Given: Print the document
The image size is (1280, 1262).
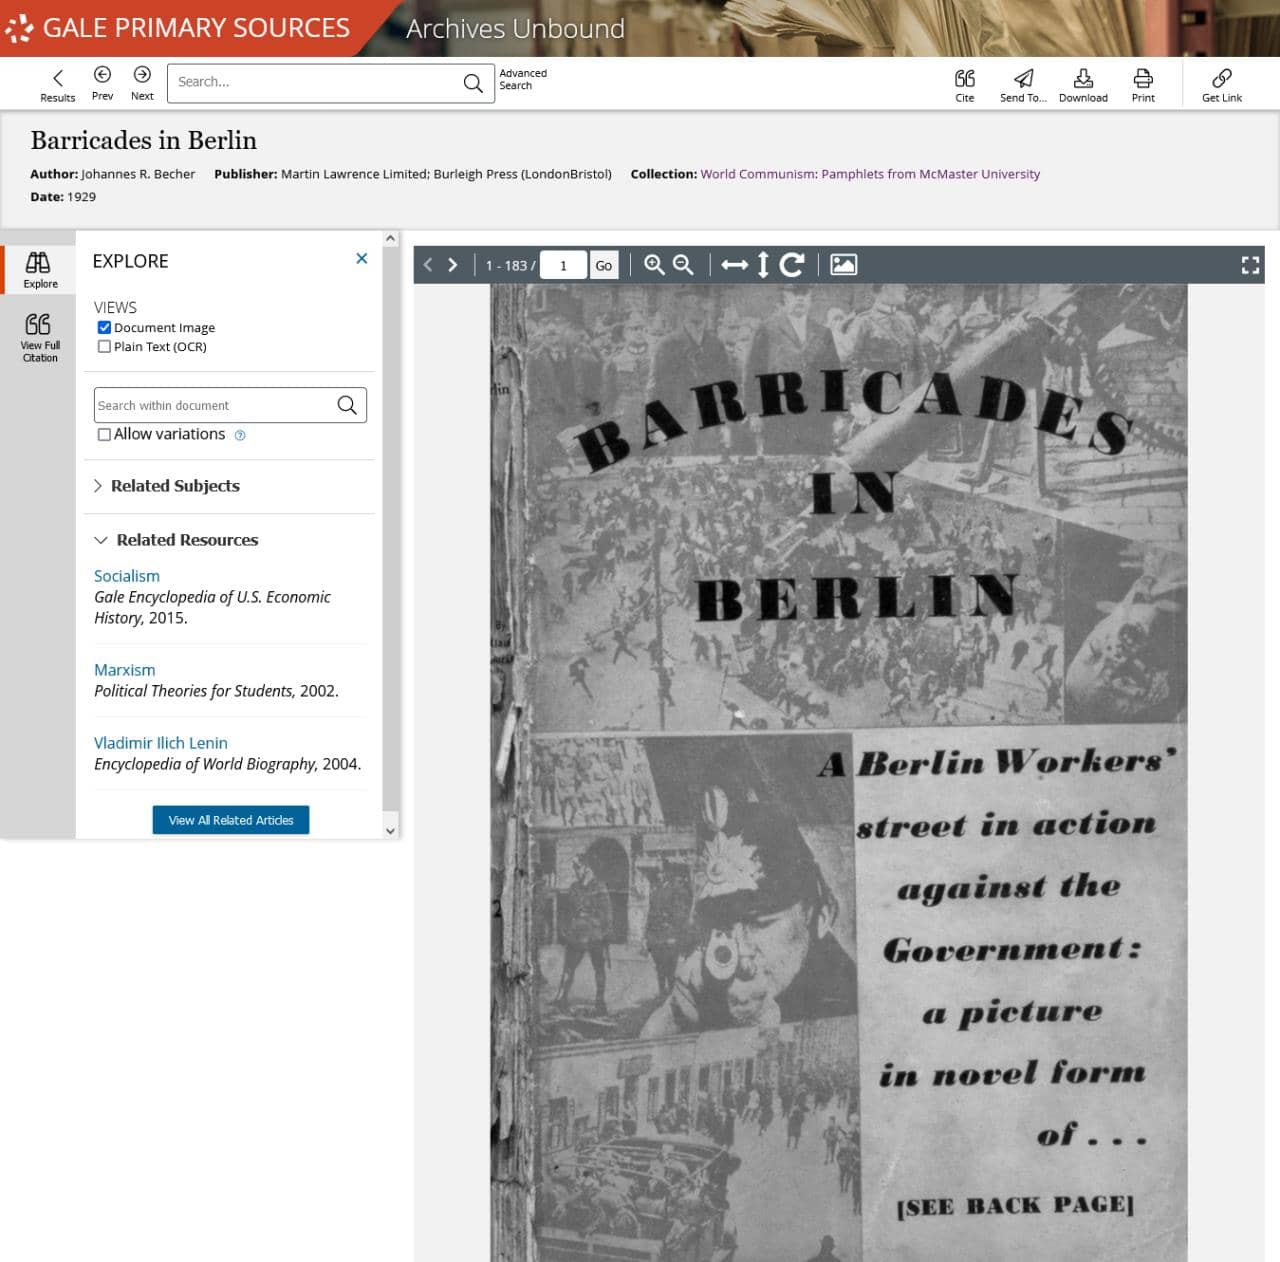Looking at the screenshot, I should click(1143, 85).
